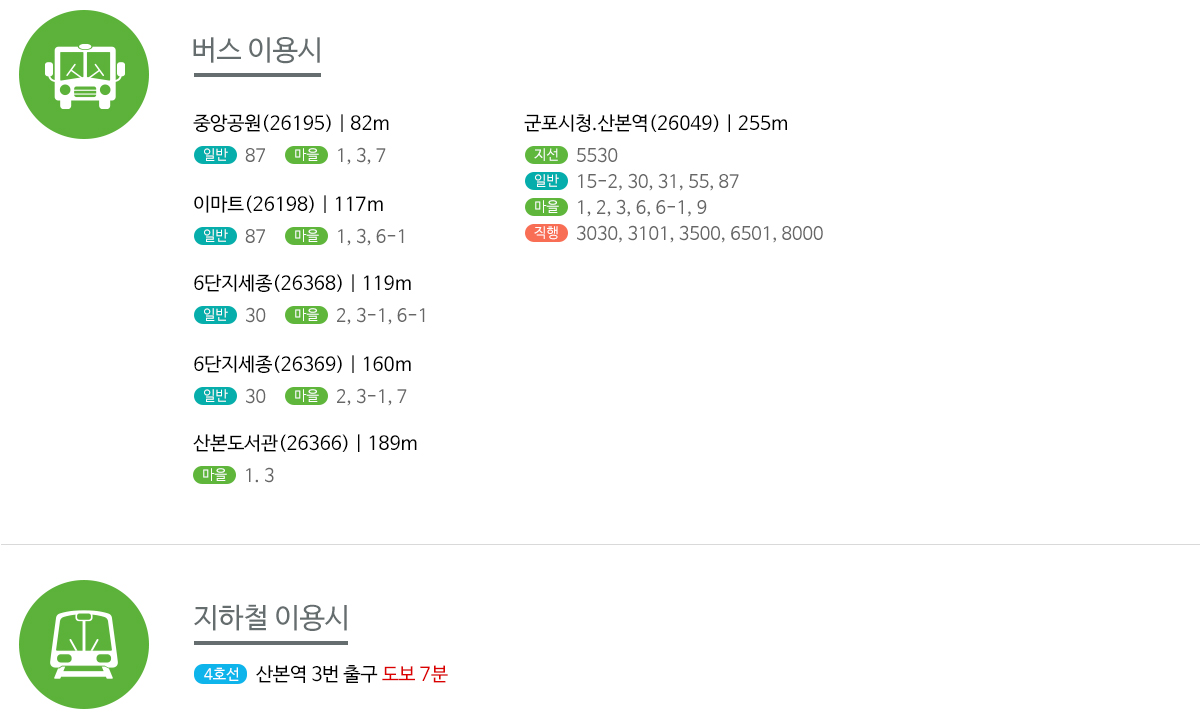
Task: Click the 6단지세종(26369) 160m stop
Action: 302,364
